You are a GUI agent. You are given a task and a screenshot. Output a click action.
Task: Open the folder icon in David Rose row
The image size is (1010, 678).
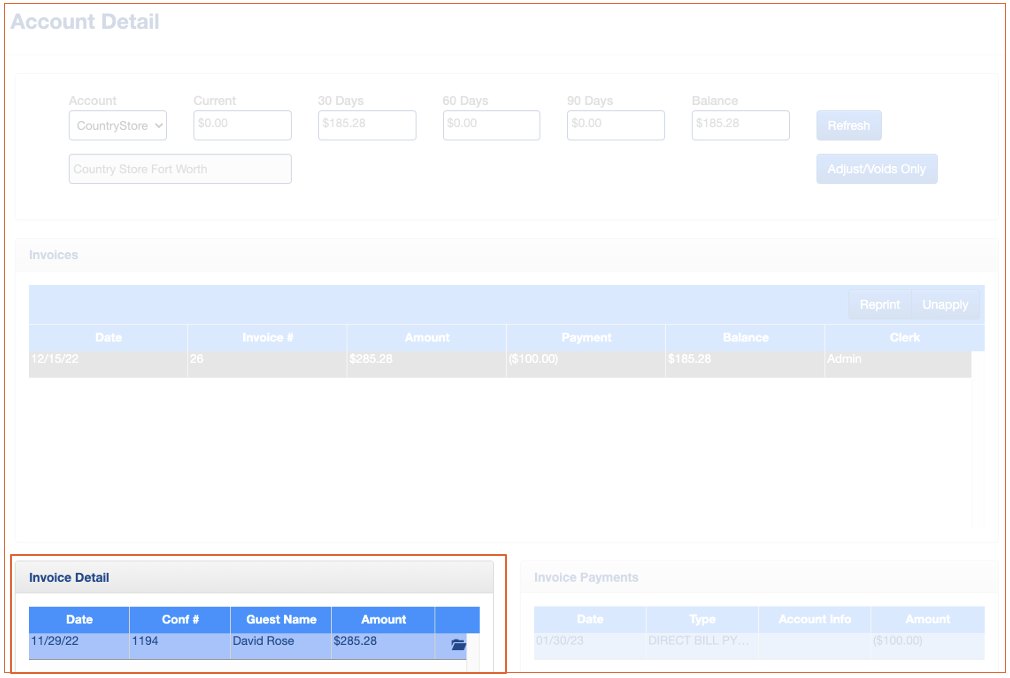pos(458,645)
